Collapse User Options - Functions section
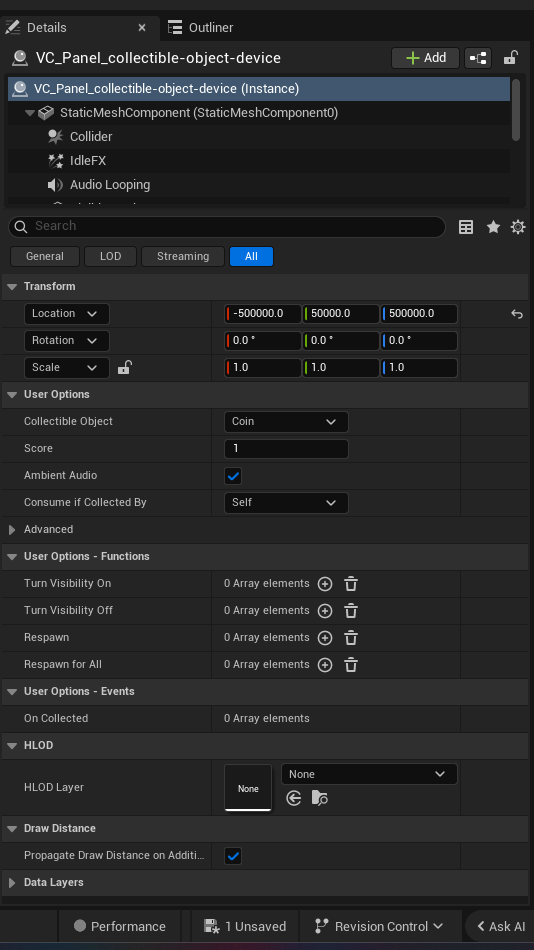534x950 pixels. pos(12,557)
